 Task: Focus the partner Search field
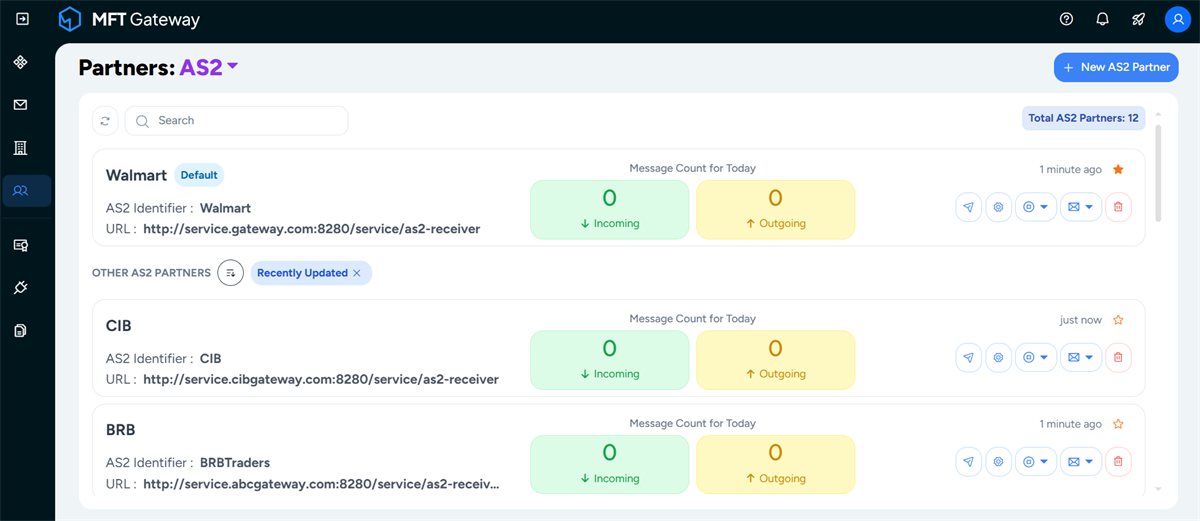236,121
